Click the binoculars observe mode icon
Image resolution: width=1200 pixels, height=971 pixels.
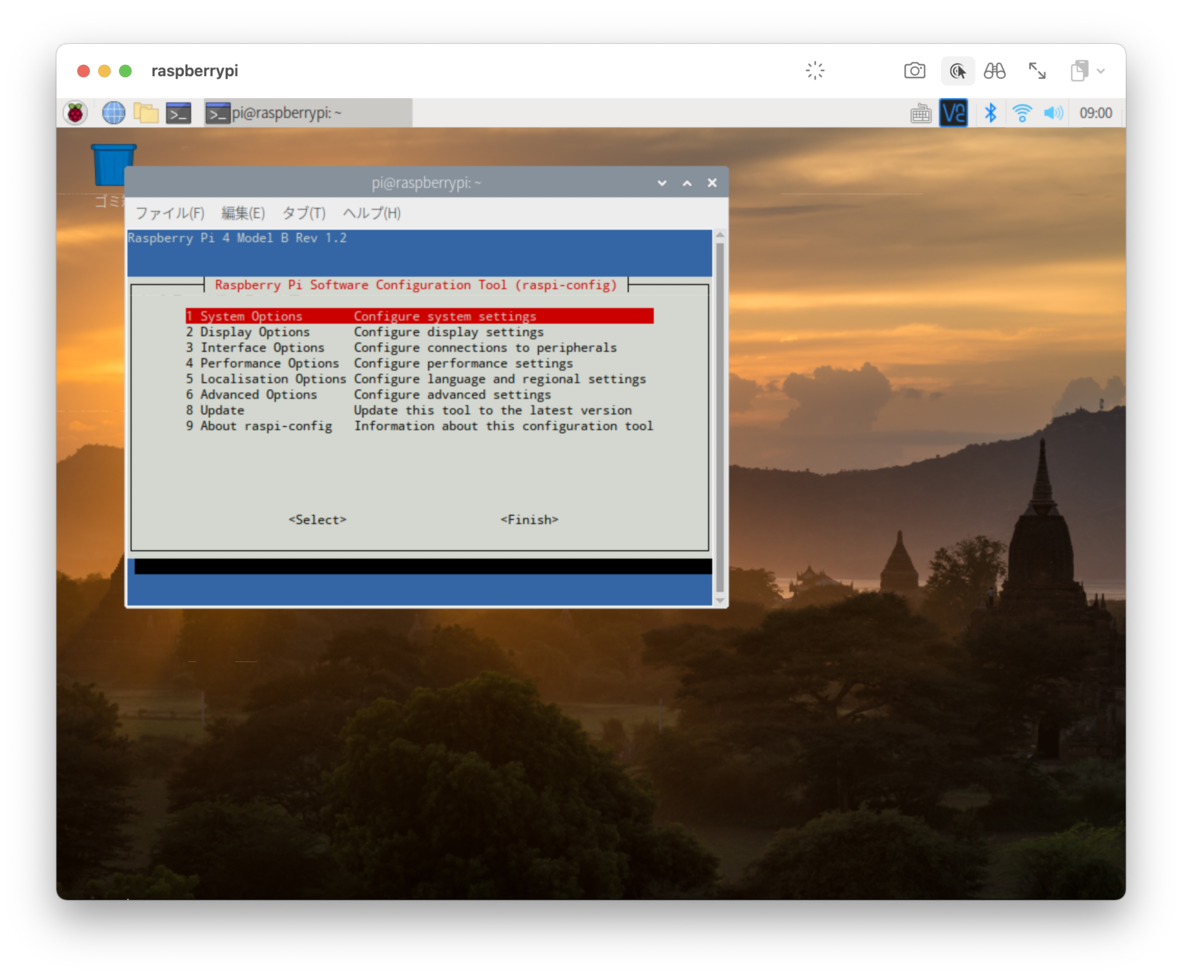(994, 71)
